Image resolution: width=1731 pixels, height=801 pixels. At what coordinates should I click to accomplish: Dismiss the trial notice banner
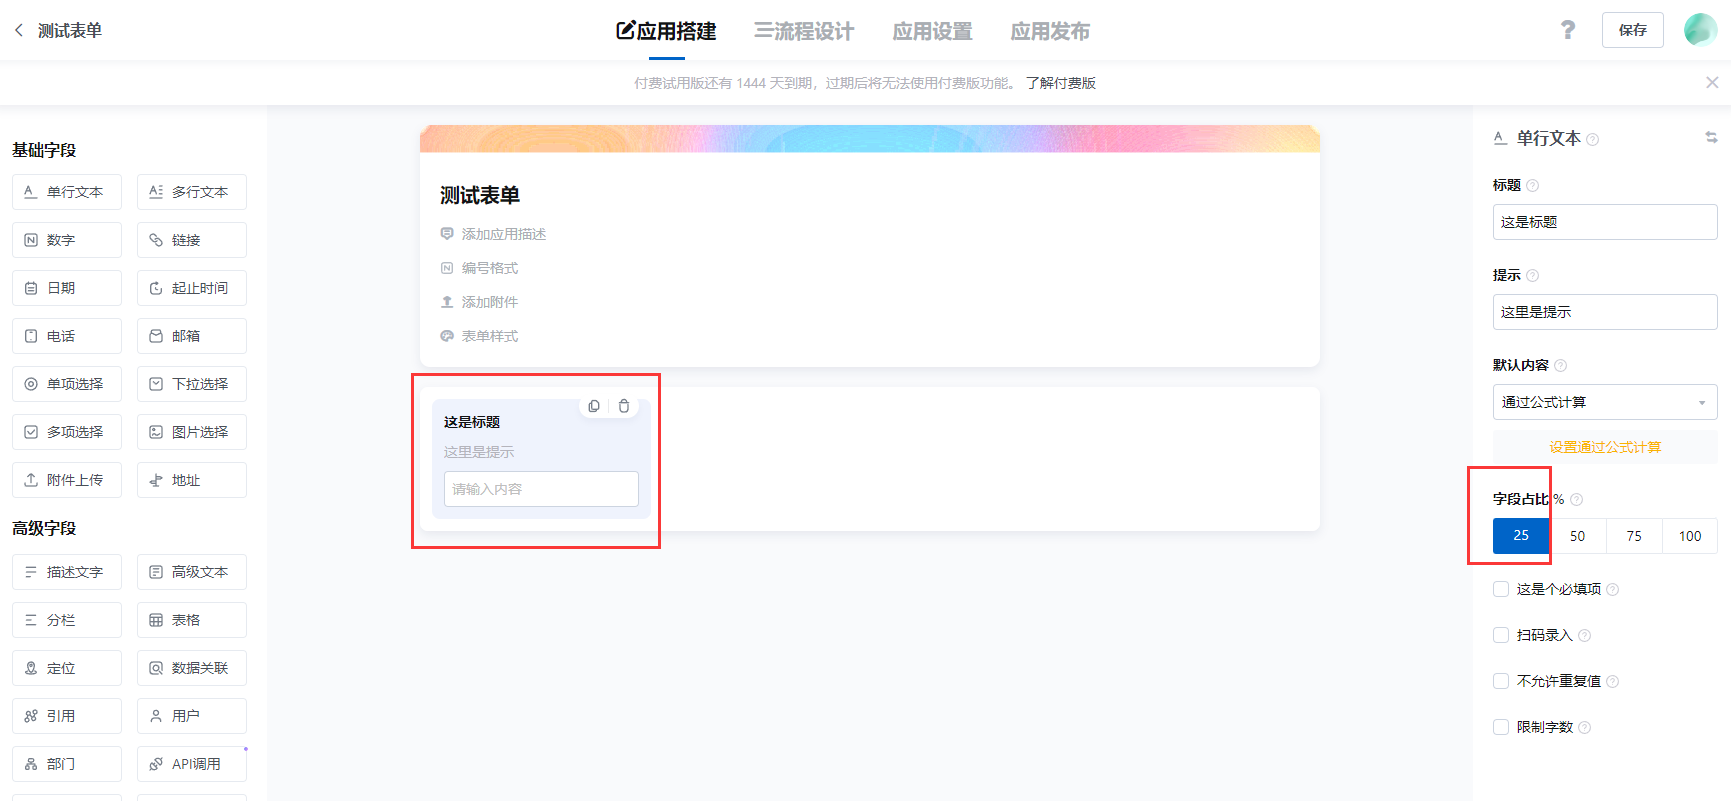point(1712,83)
